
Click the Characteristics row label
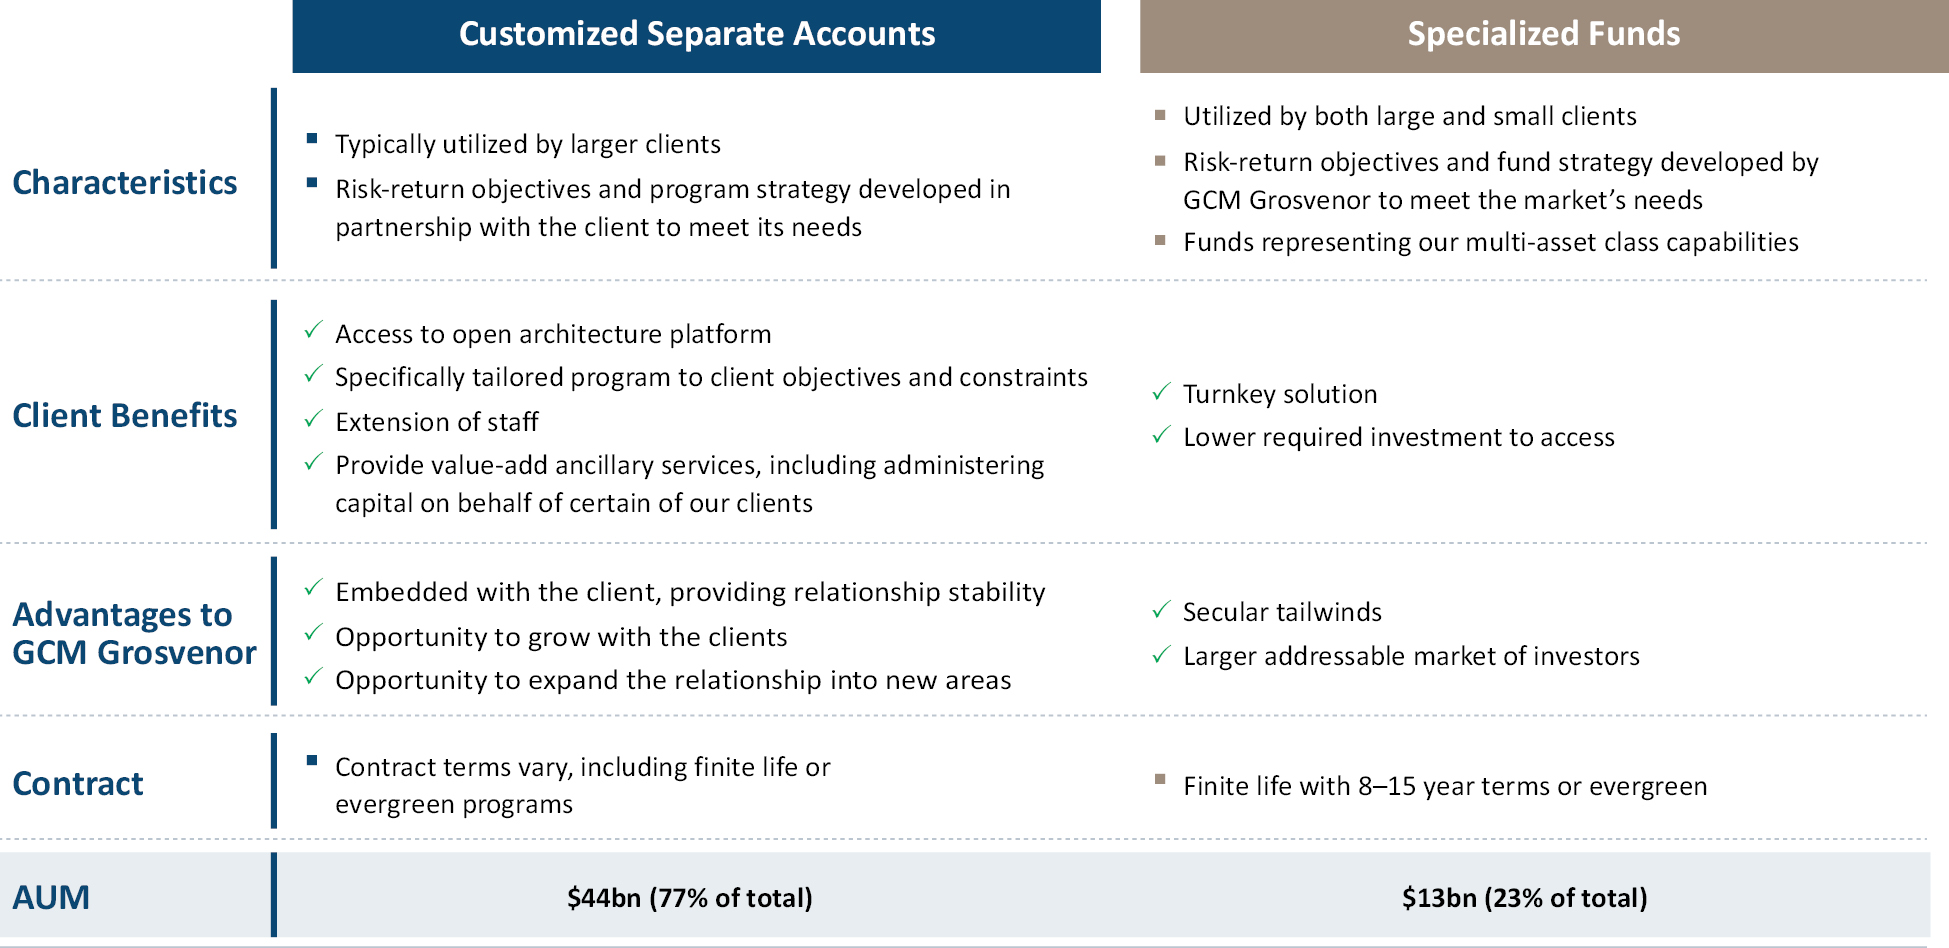point(125,182)
